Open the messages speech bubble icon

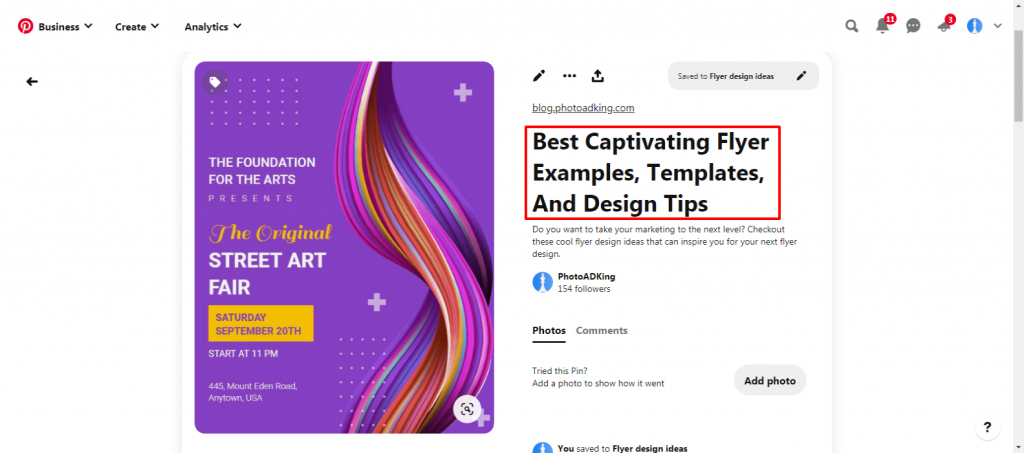914,26
